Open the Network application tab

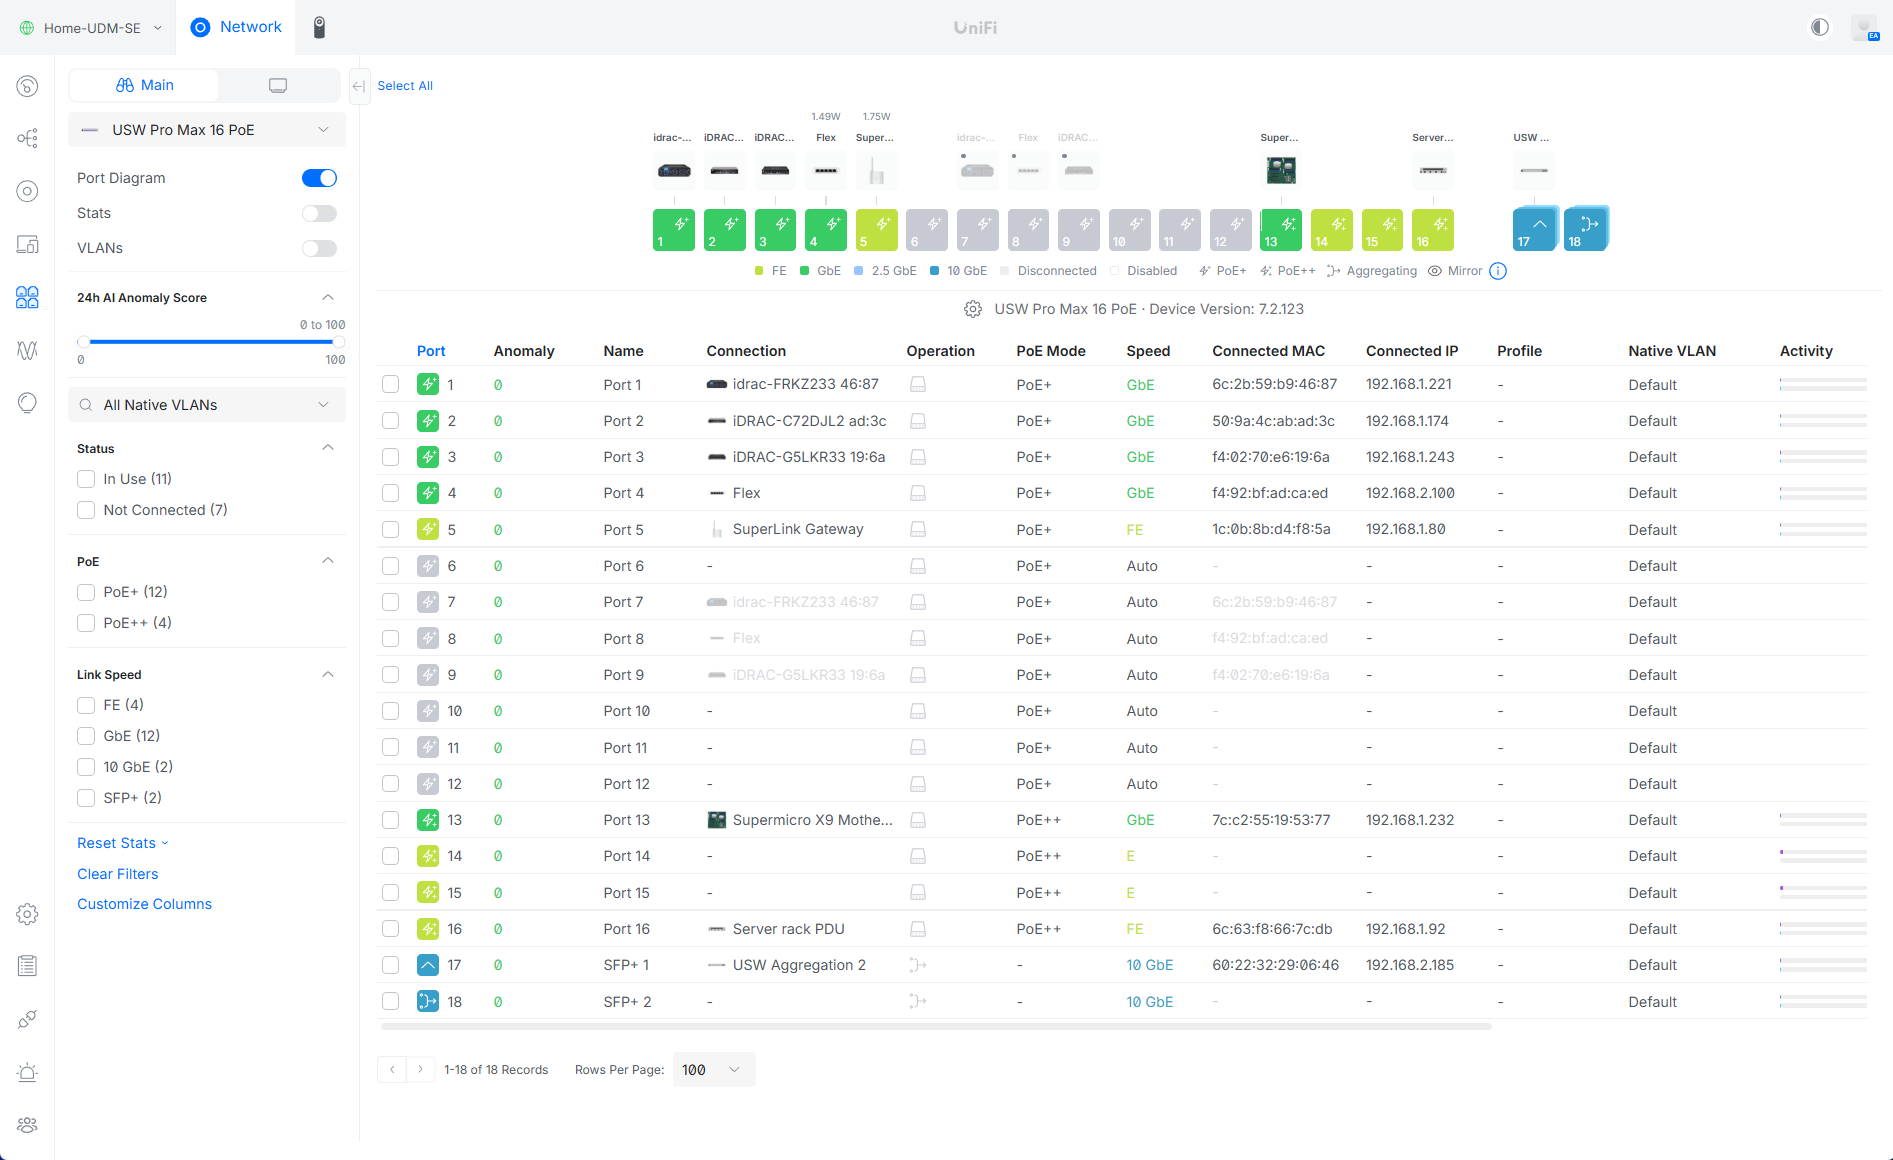236,27
